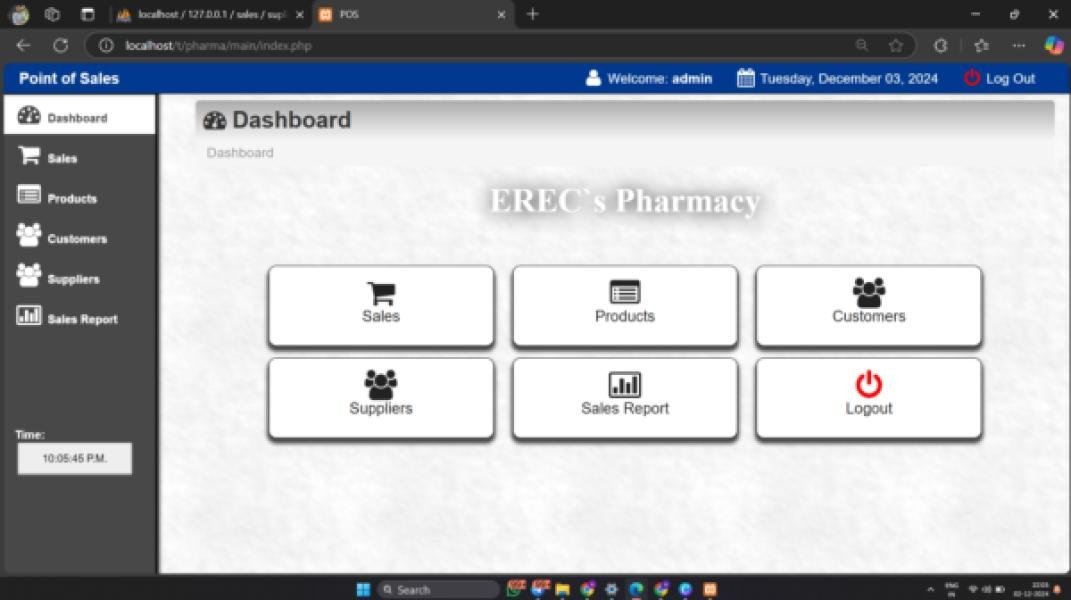Open Sales Report via the bar chart icon
The image size is (1071, 600).
tap(27, 316)
